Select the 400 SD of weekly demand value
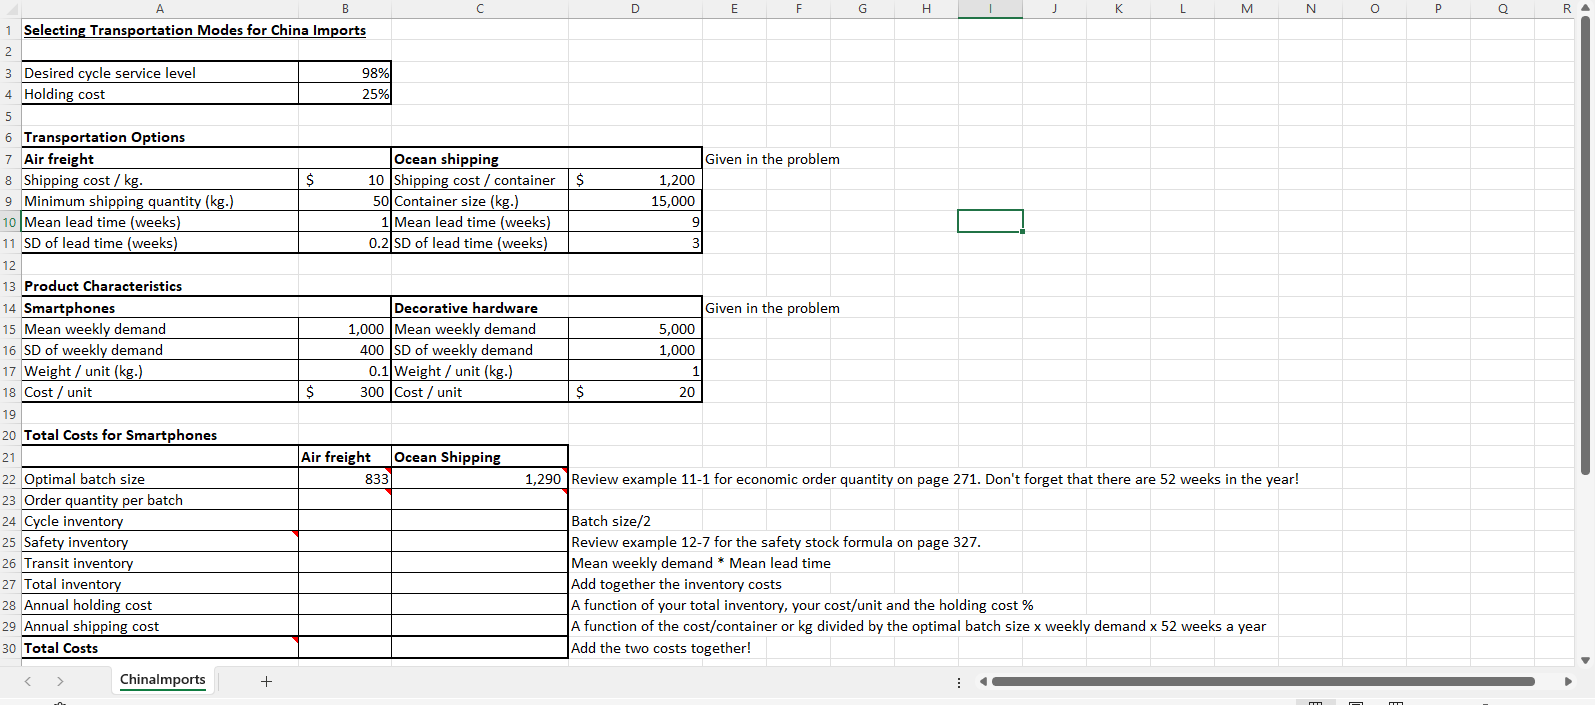Viewport: 1595px width, 705px height. click(x=345, y=350)
